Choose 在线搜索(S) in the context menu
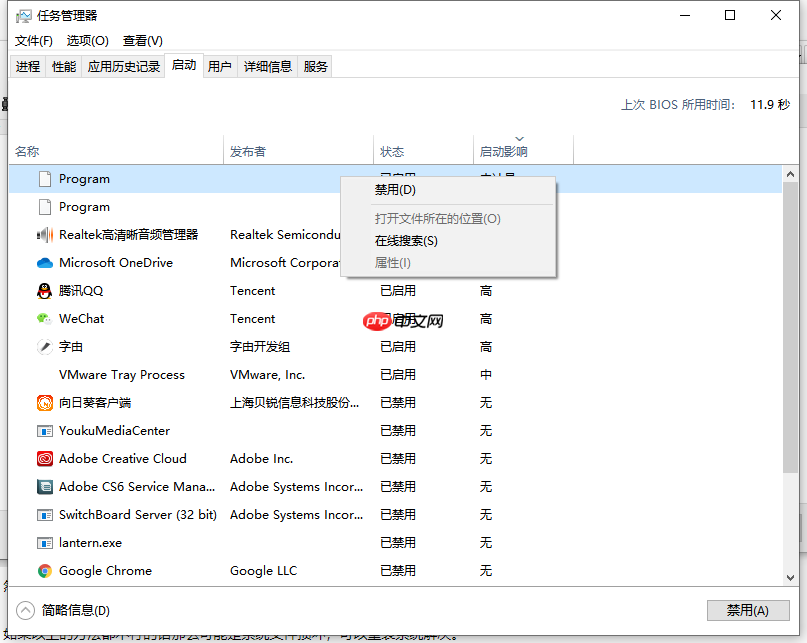Screen dimensions: 807x643 pos(448,241)
